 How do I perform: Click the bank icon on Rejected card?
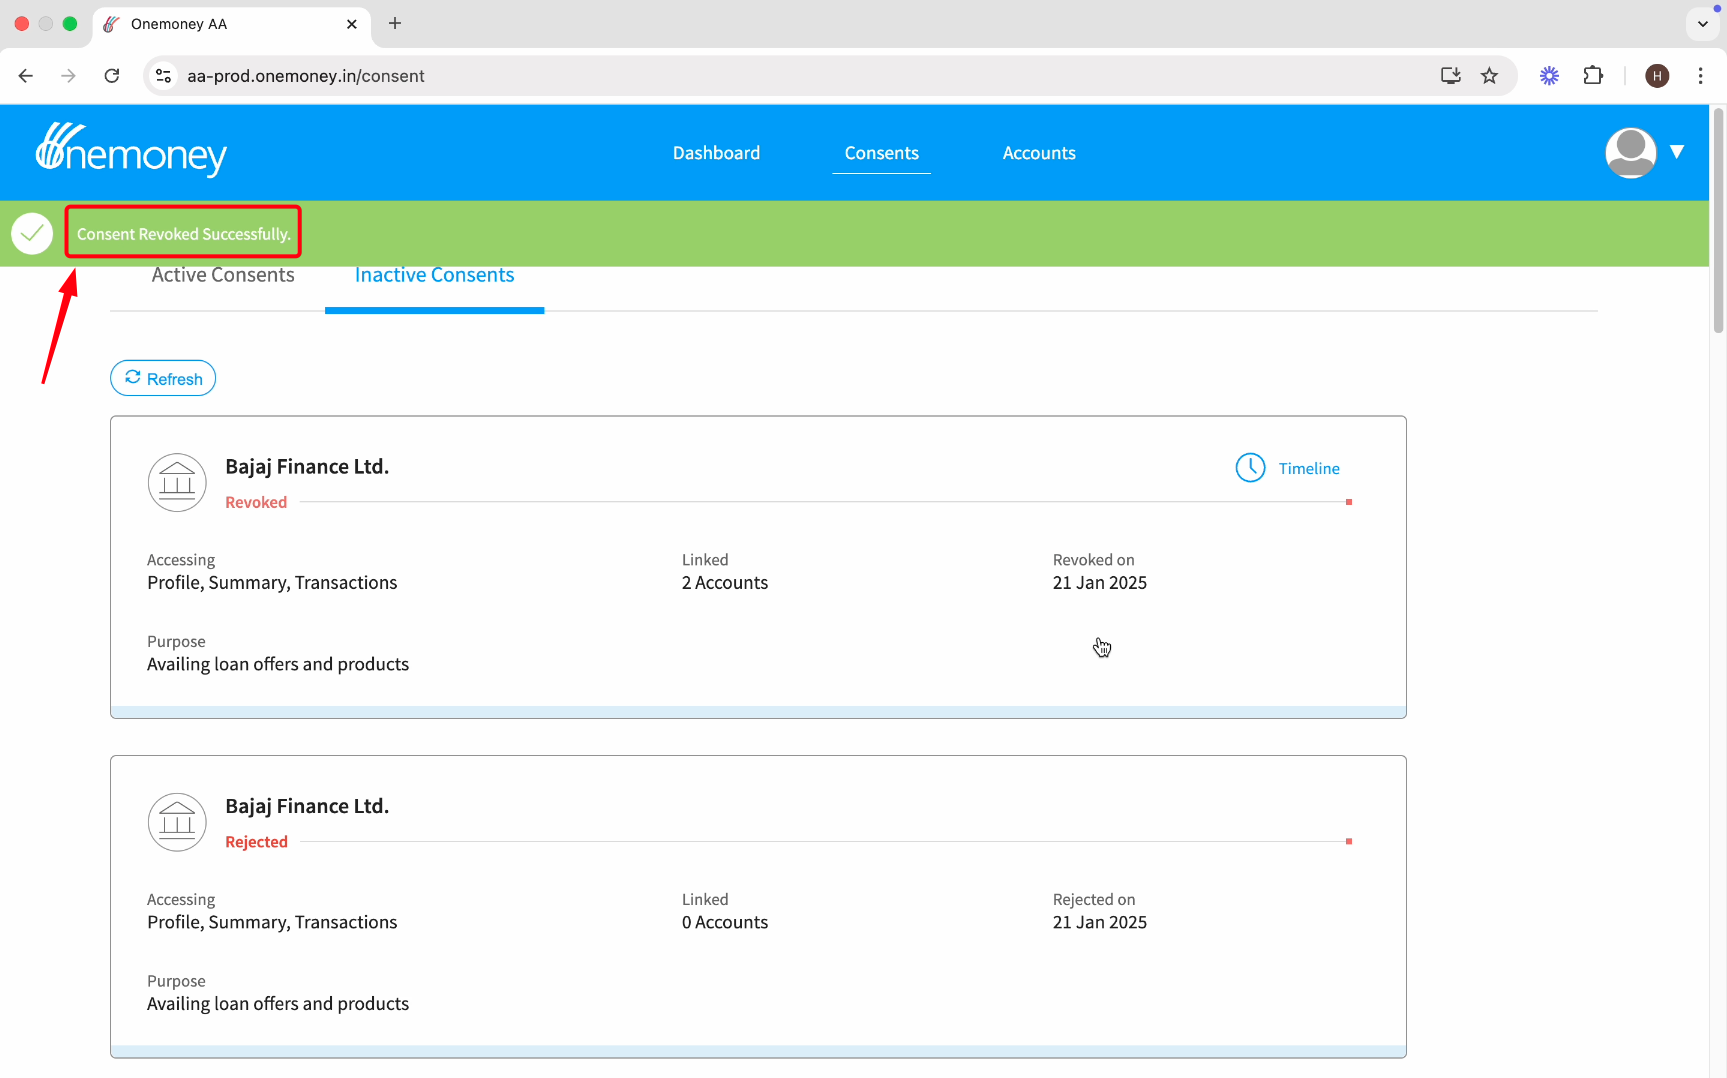(177, 822)
